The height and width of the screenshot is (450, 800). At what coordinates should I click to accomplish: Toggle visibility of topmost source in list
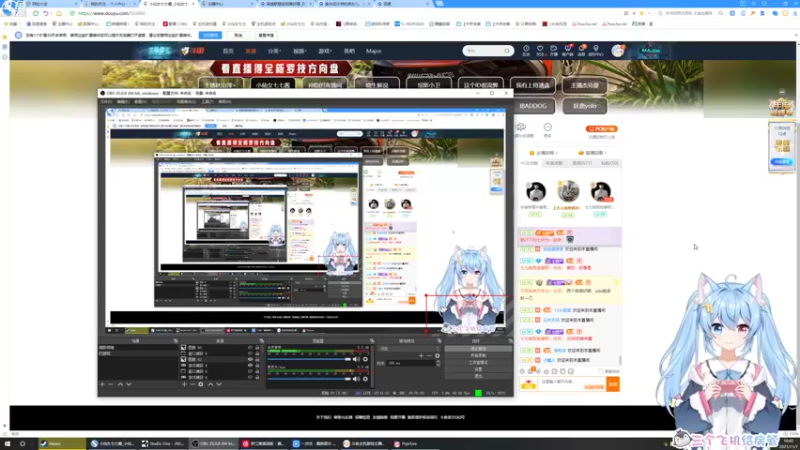[x=250, y=347]
